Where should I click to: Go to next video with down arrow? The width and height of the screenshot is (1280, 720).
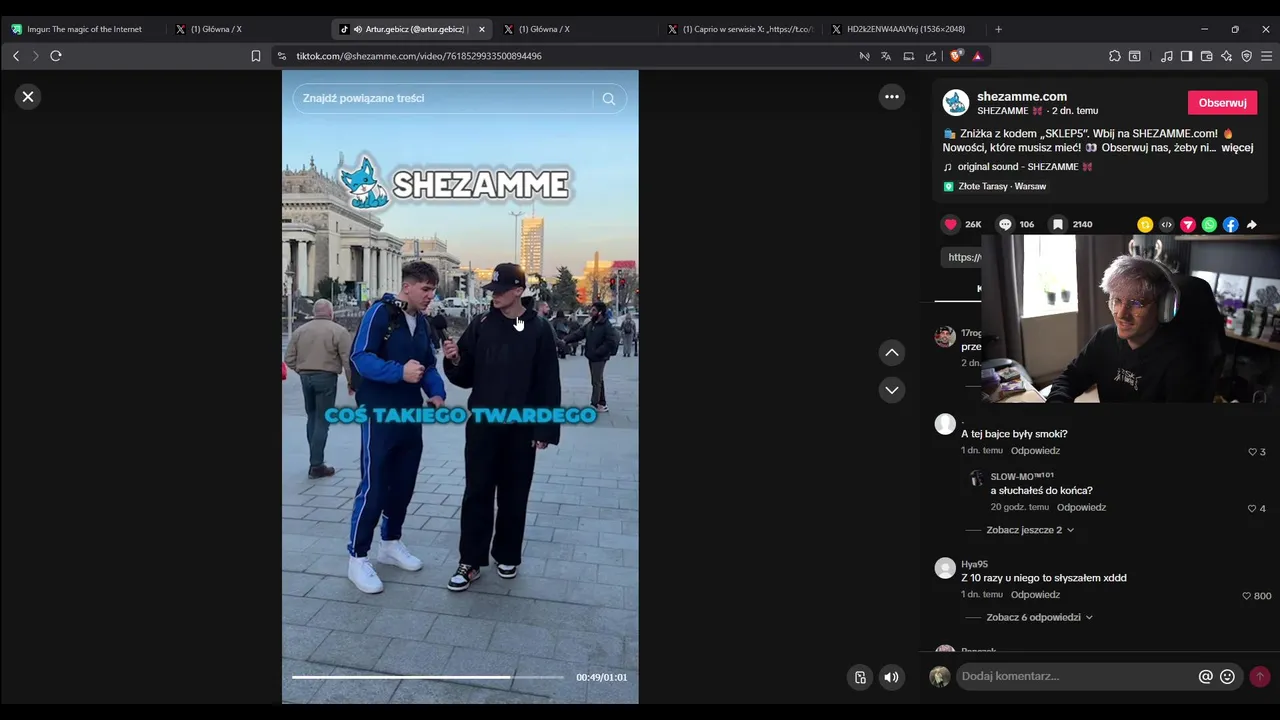(892, 390)
